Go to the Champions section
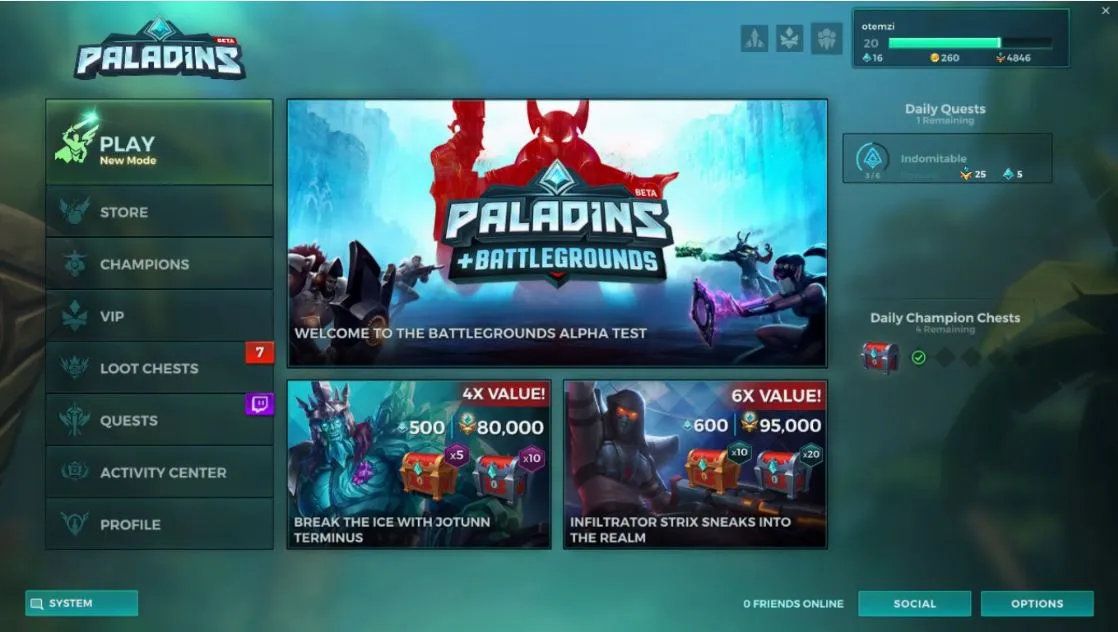The height and width of the screenshot is (632, 1118). click(159, 264)
